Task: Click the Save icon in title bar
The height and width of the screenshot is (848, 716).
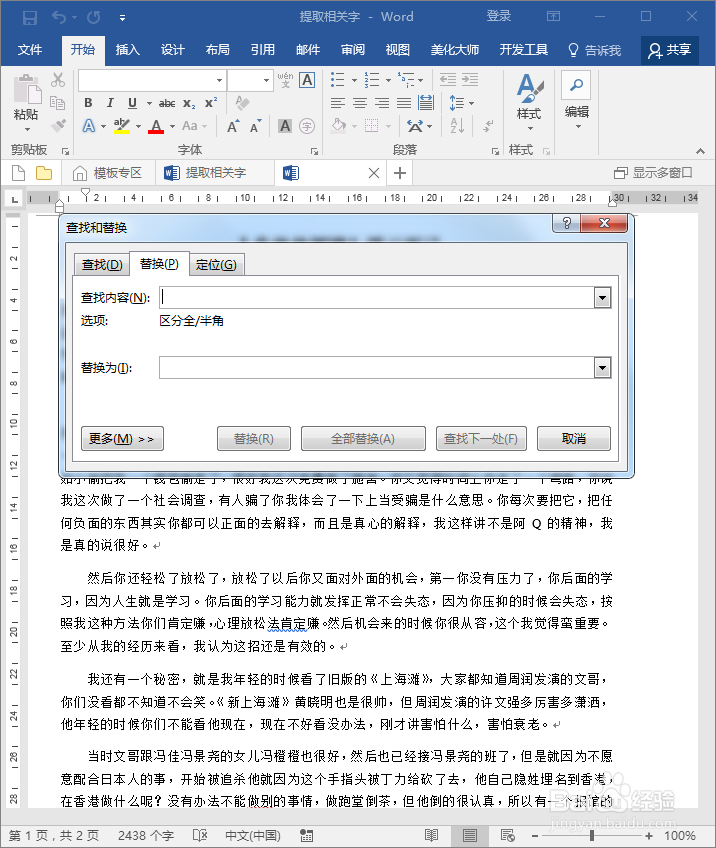Action: point(30,18)
